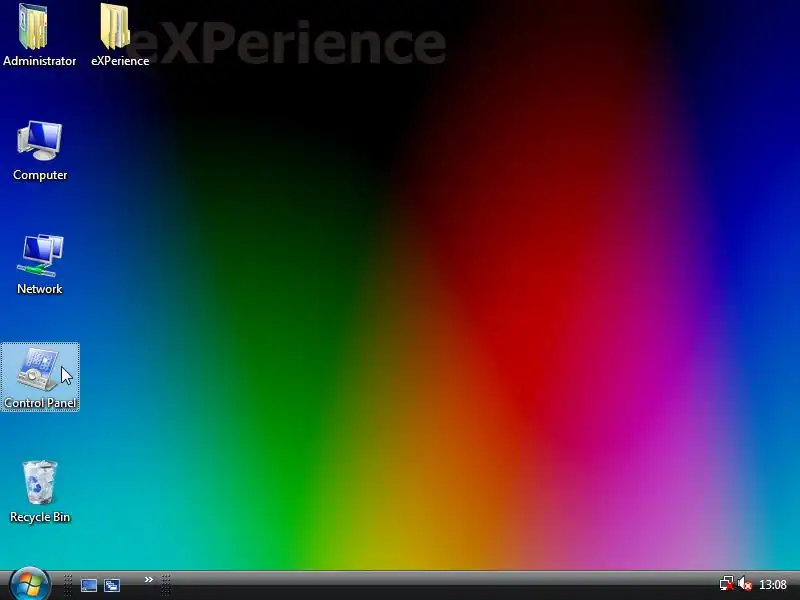Select the Recycle Bin icon
Screen dimensions: 800x600
click(40, 483)
